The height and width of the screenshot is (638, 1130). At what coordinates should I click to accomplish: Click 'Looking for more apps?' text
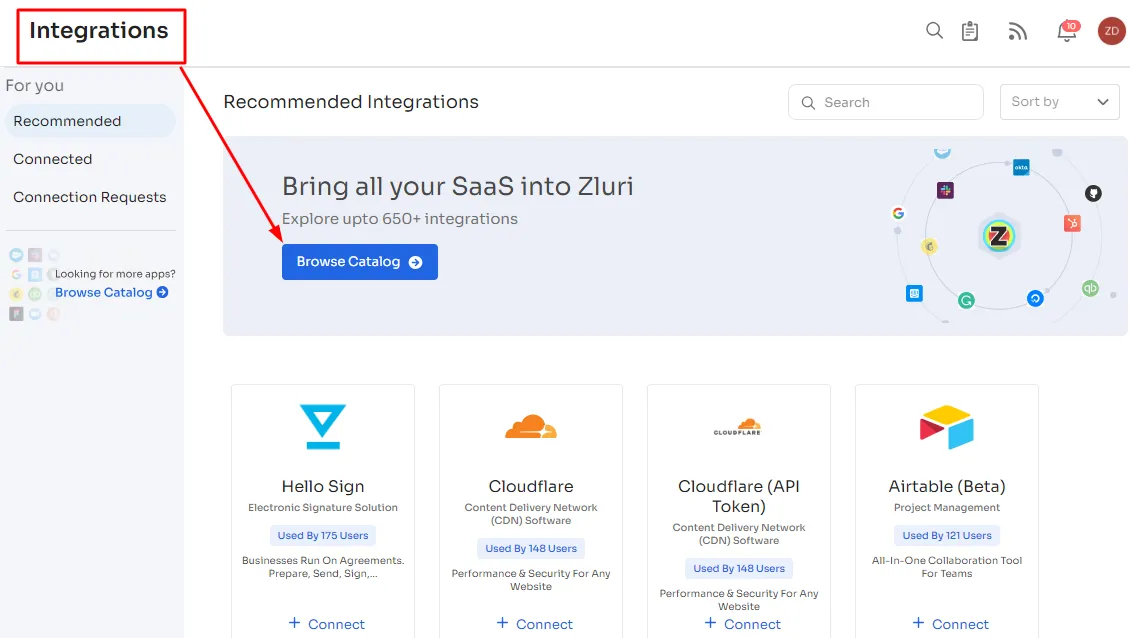(115, 274)
